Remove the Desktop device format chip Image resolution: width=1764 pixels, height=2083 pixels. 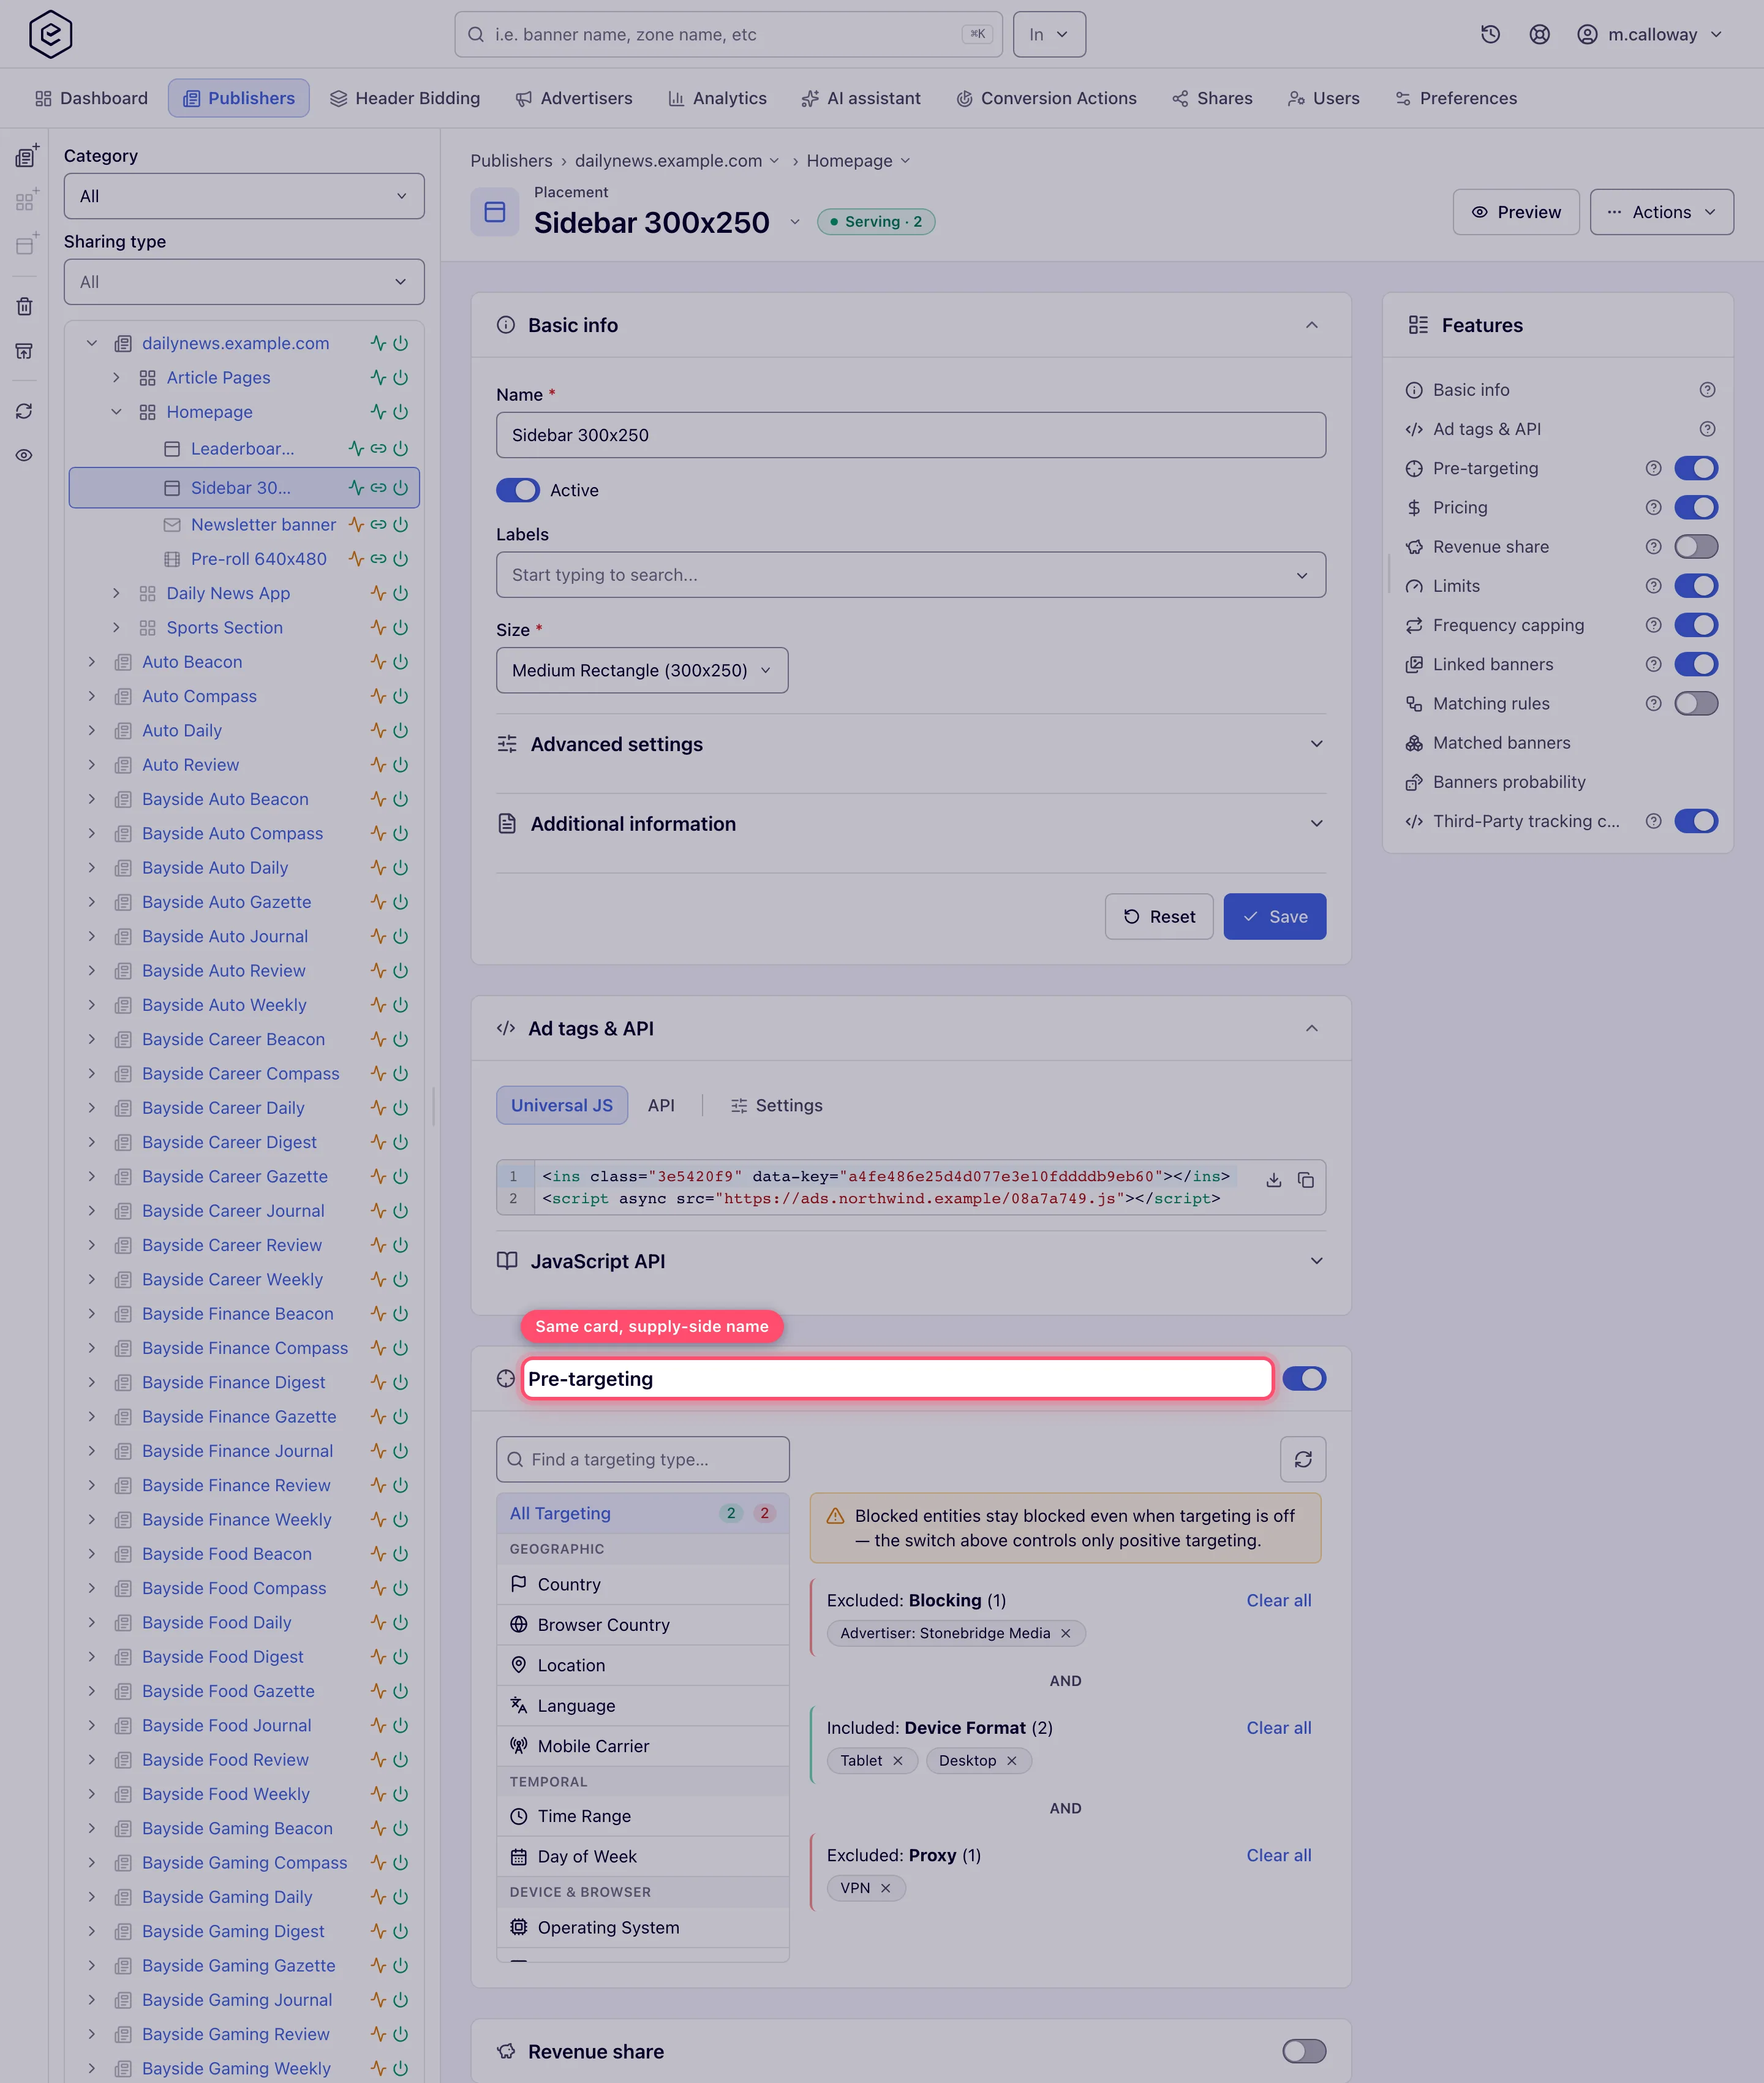pos(1012,1761)
